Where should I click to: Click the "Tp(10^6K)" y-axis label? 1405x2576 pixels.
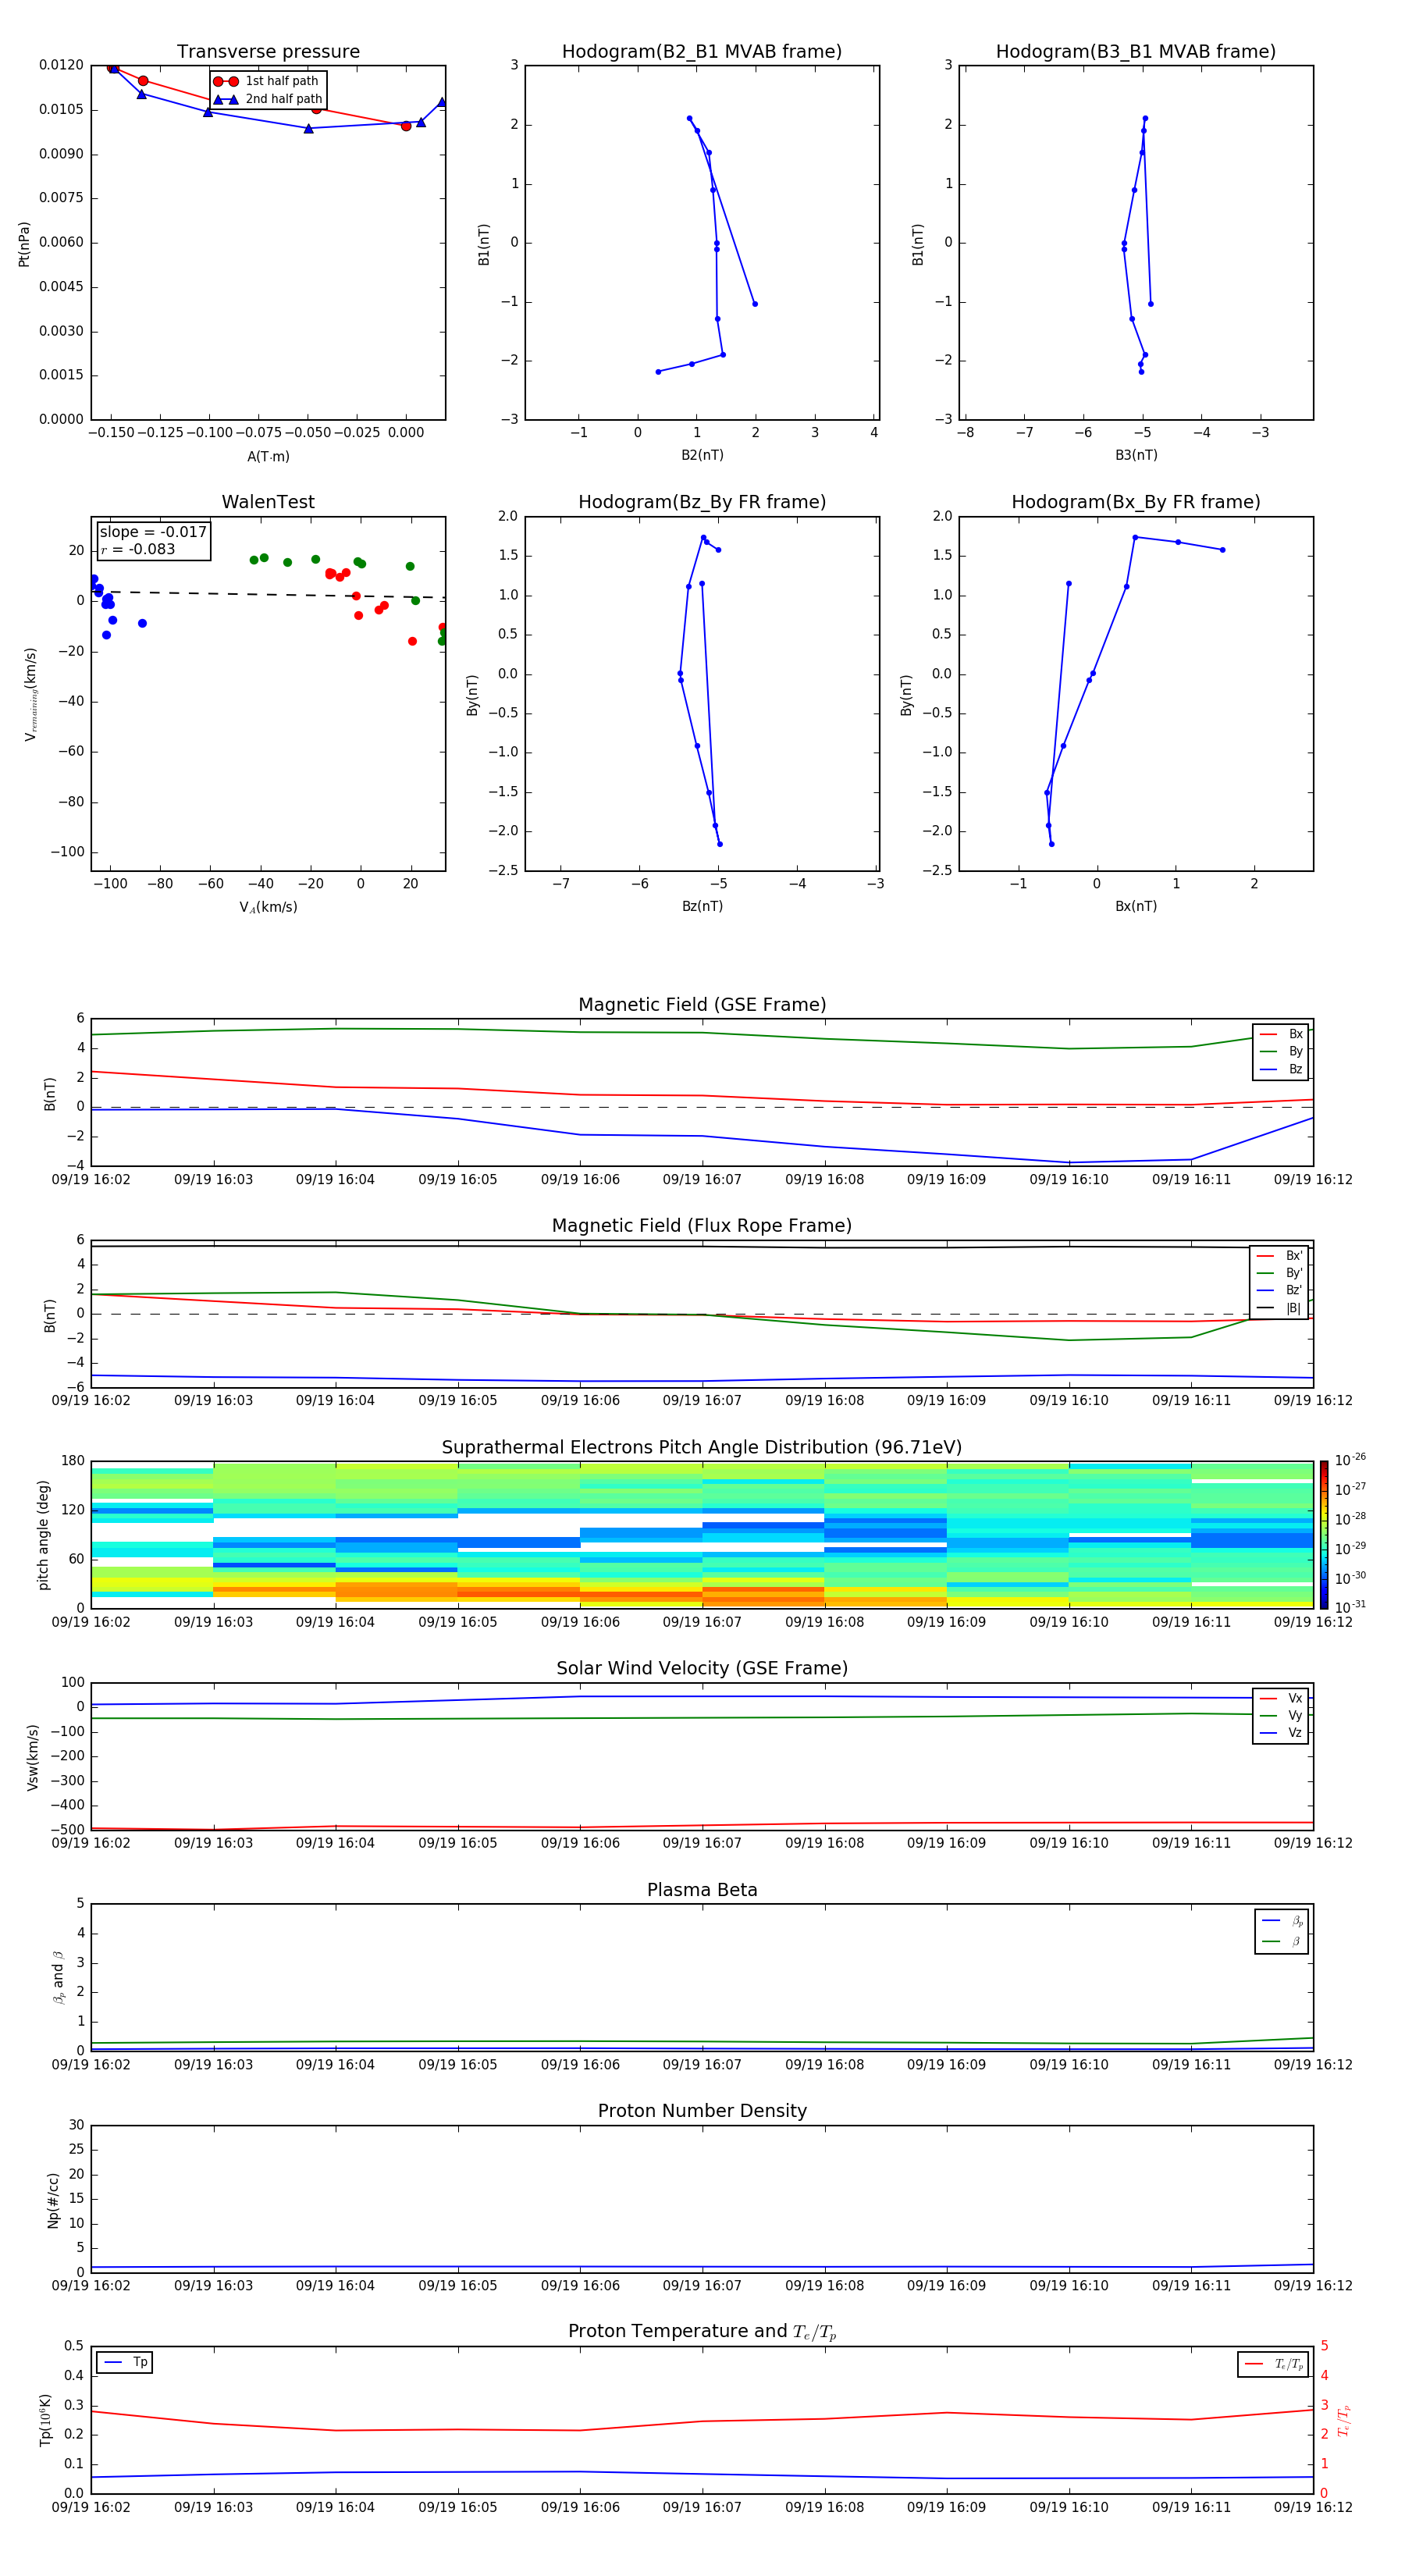pos(46,2420)
